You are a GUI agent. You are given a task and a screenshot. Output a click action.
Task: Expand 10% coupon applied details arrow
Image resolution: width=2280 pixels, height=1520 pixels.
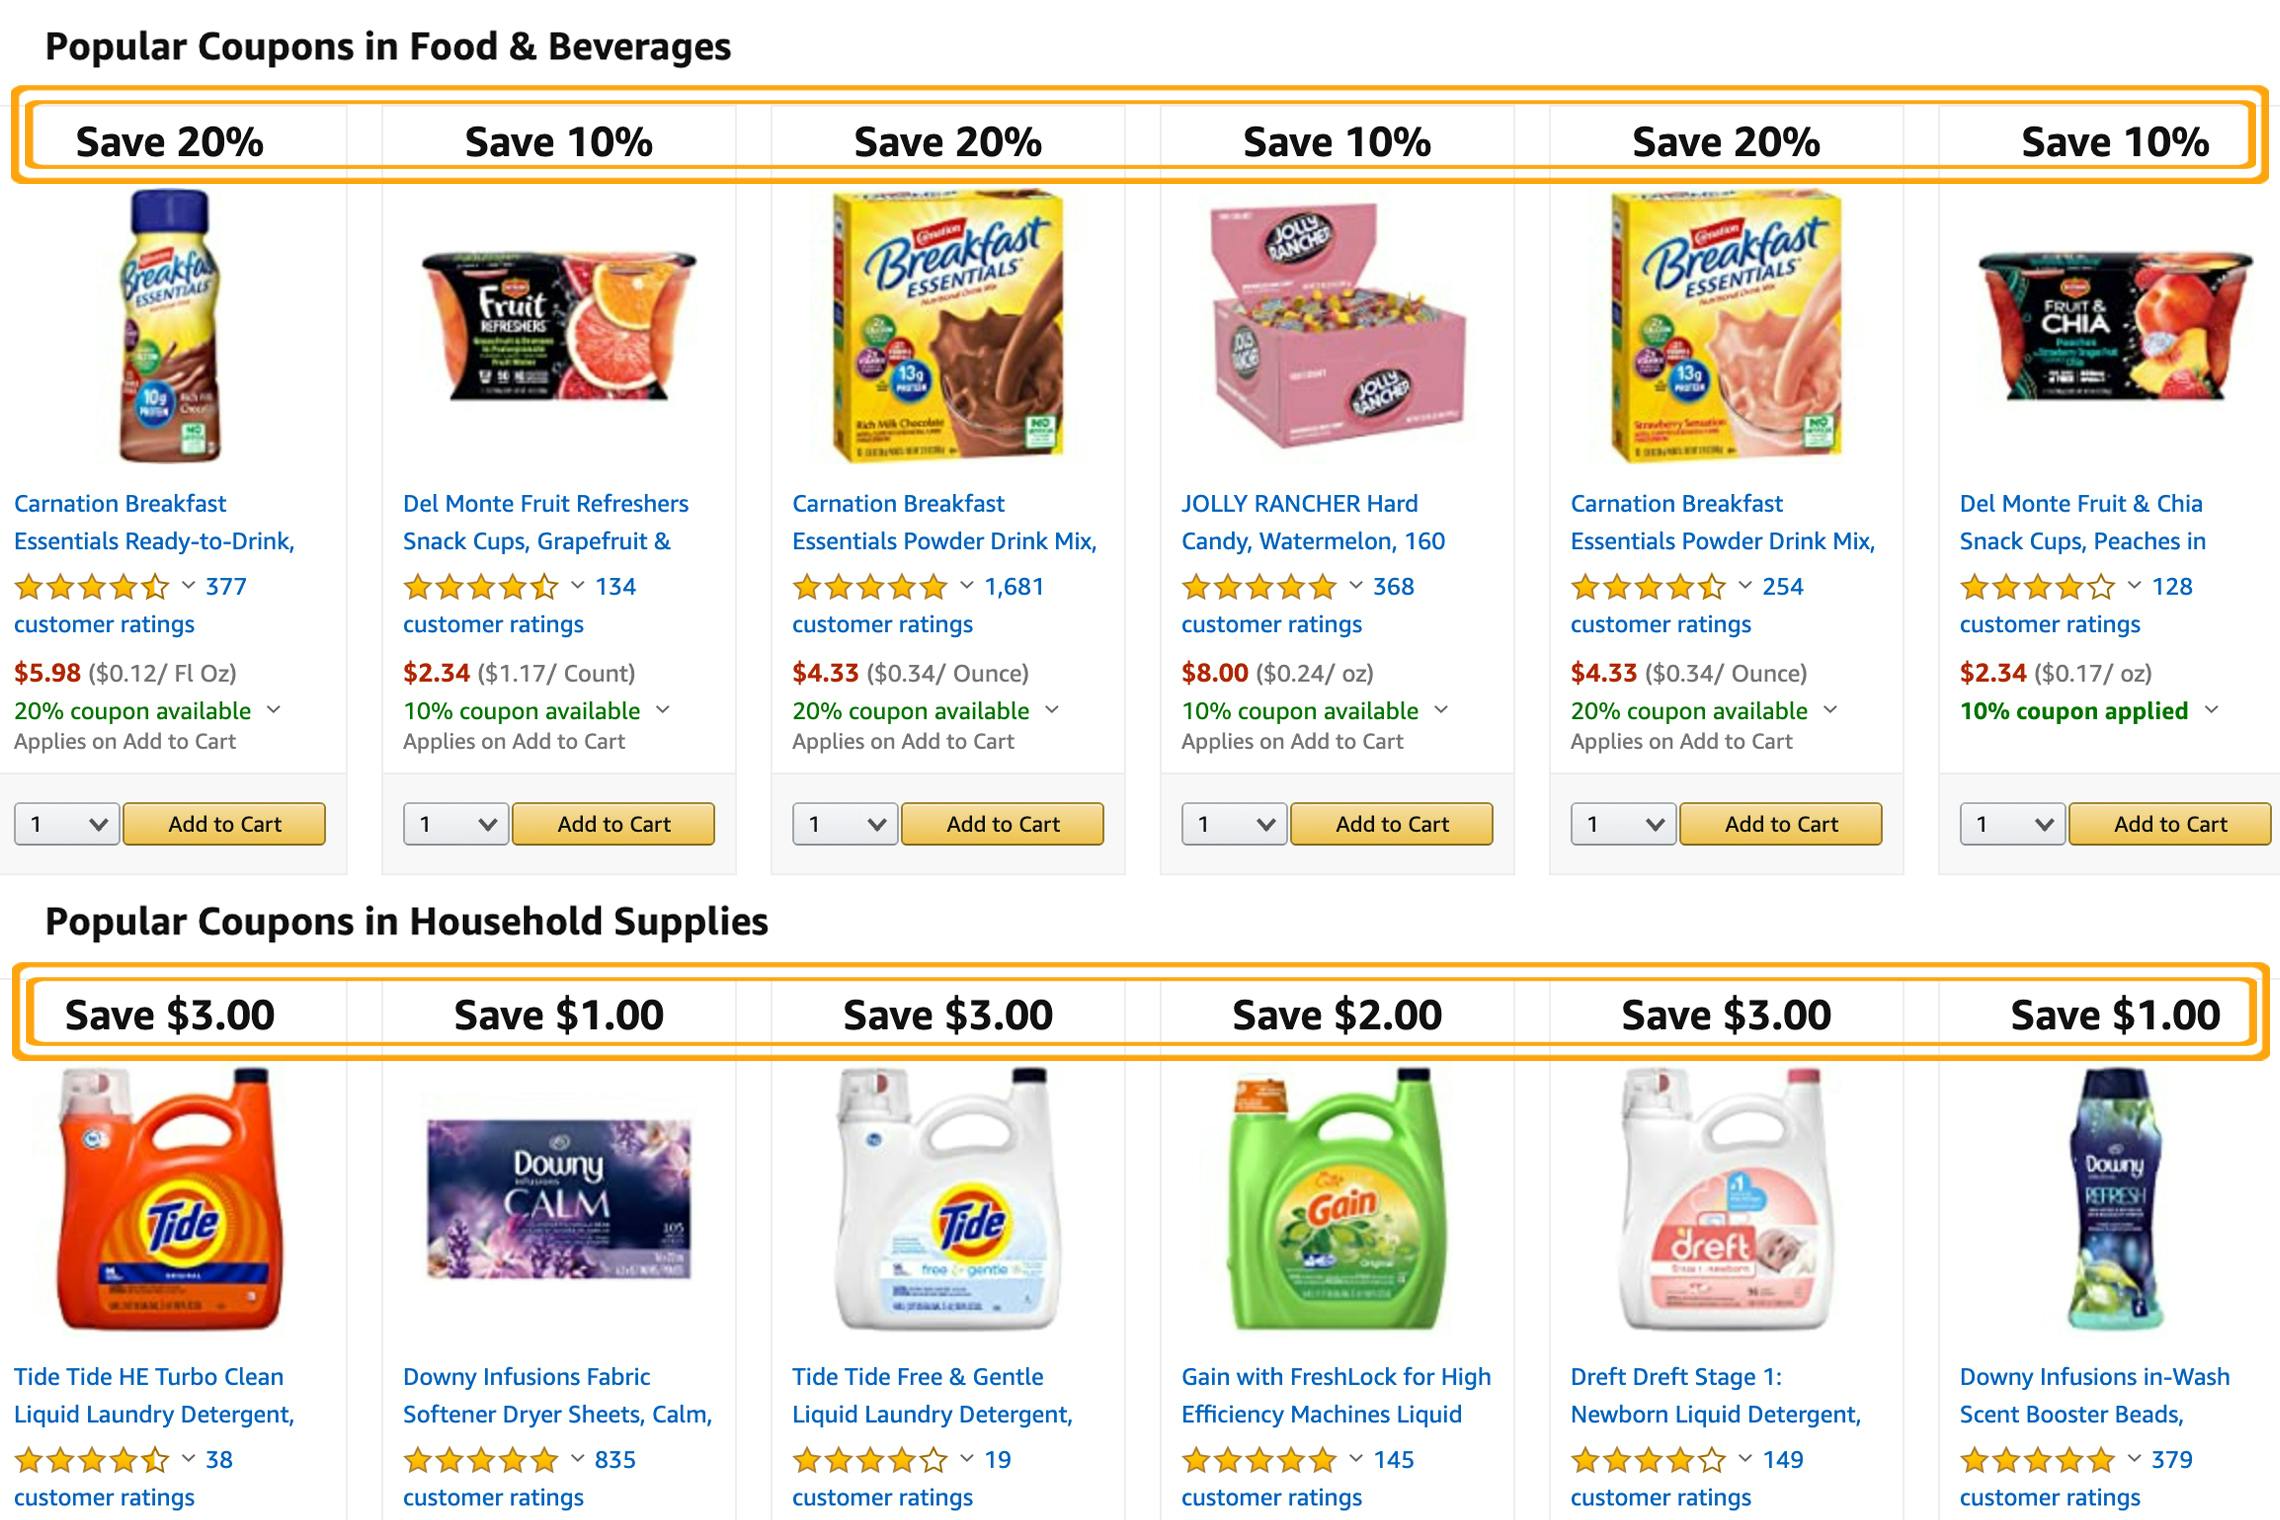click(x=2212, y=710)
